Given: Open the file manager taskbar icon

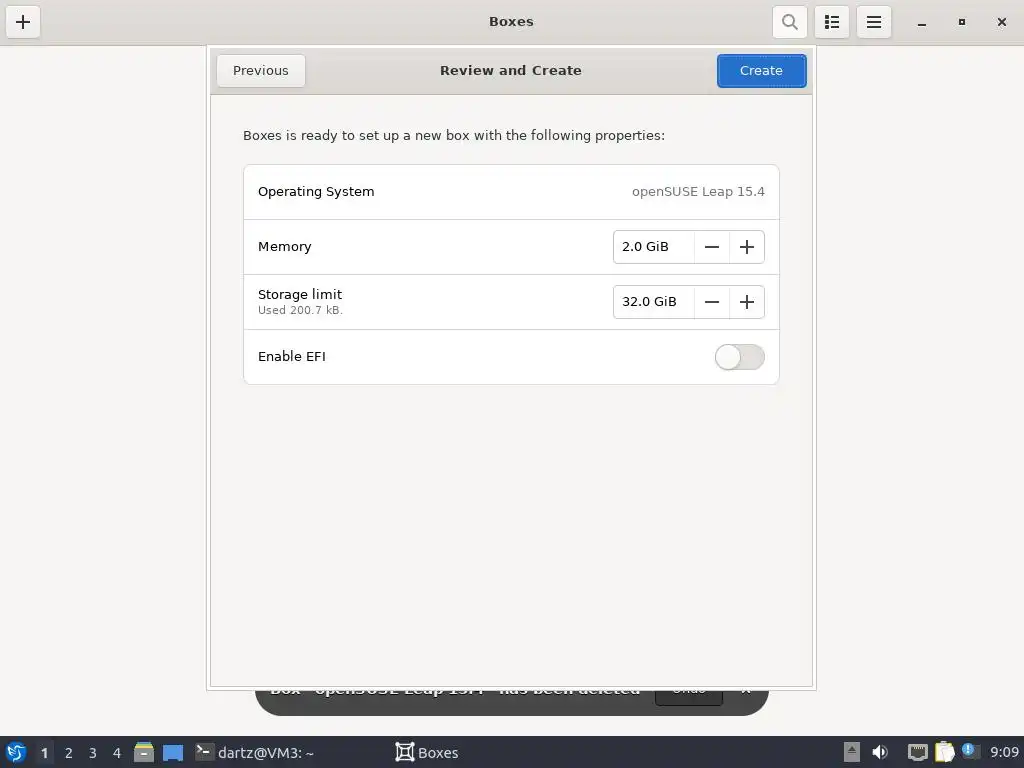Looking at the screenshot, I should click(144, 752).
